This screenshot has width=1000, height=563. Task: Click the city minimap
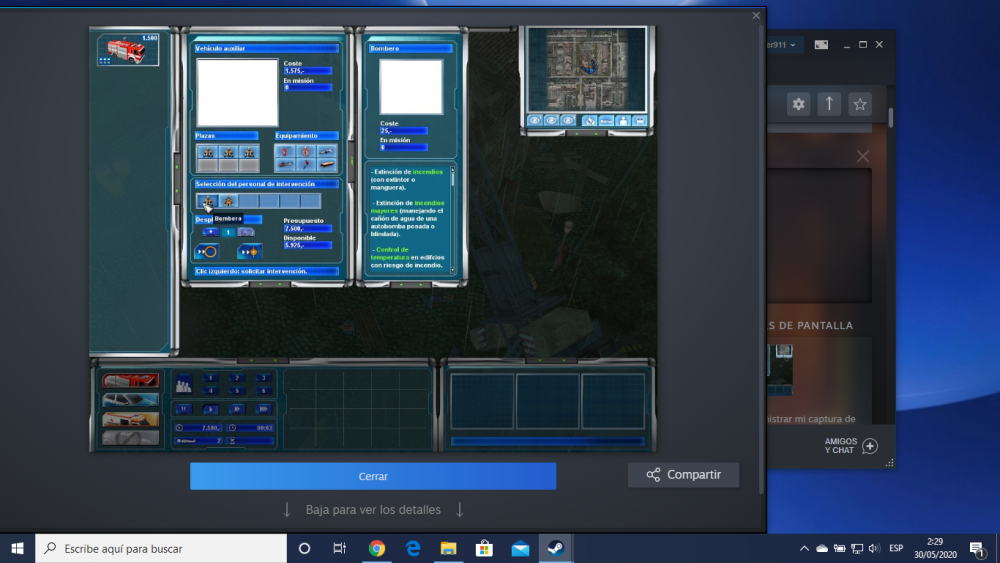(x=586, y=69)
